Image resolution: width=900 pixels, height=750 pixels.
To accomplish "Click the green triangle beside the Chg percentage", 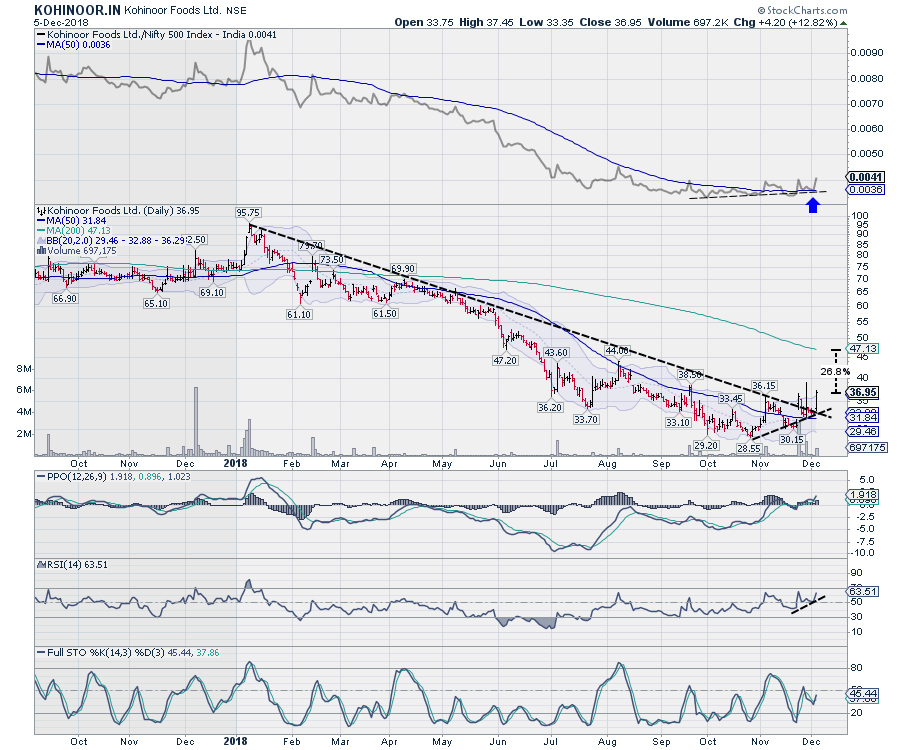I will 843,21.
